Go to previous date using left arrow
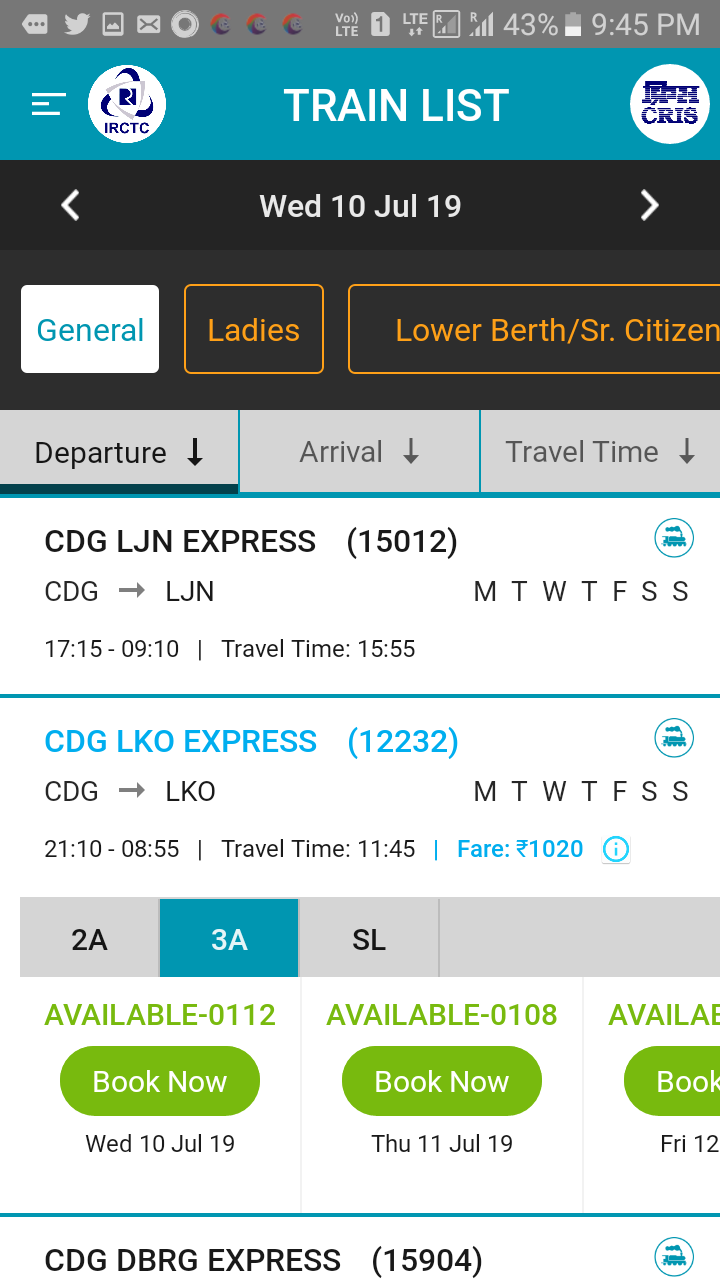 click(x=70, y=206)
